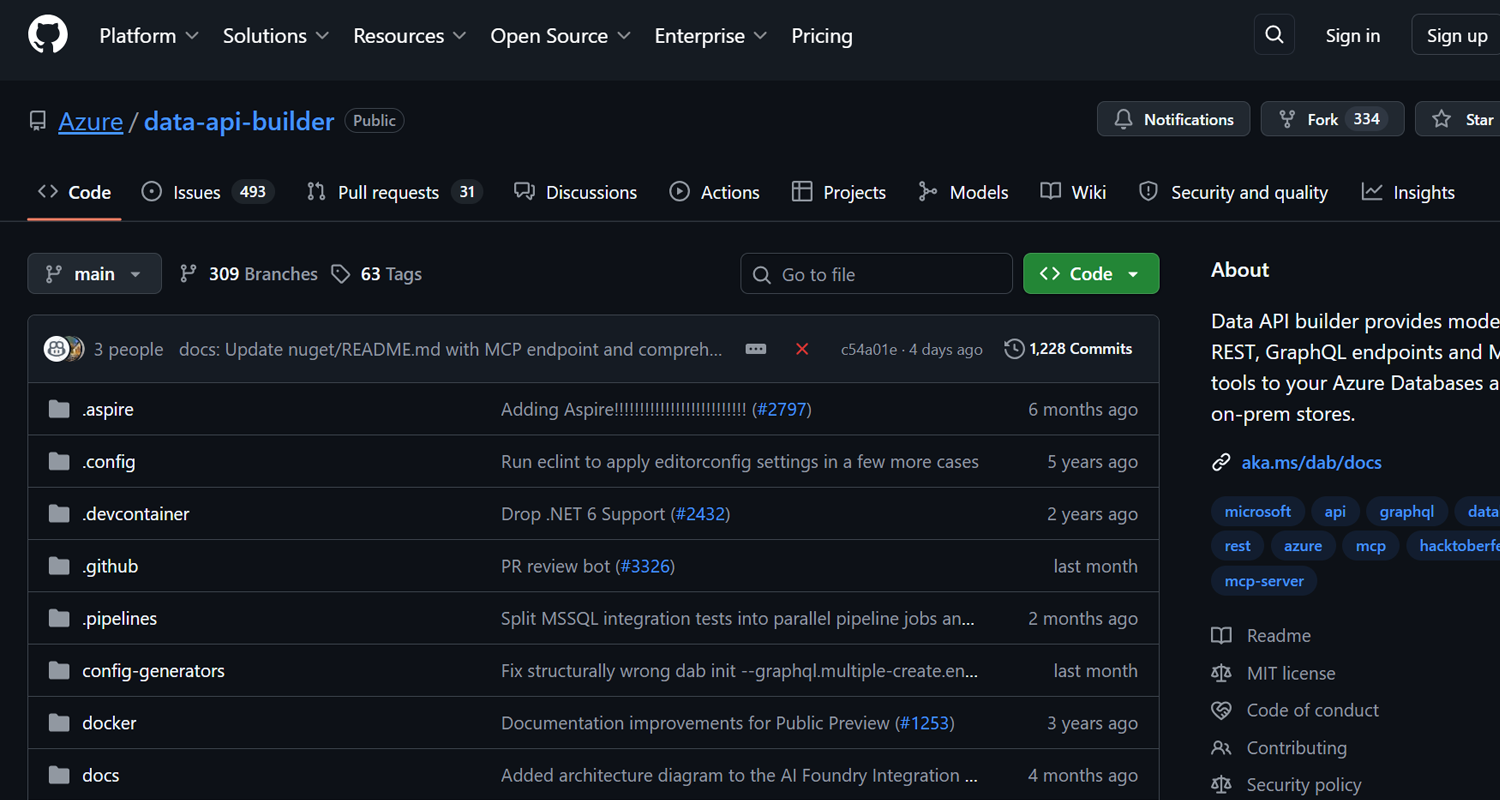Click the repository icon before Azure
Screen dimensions: 1500x800
(x=38, y=121)
